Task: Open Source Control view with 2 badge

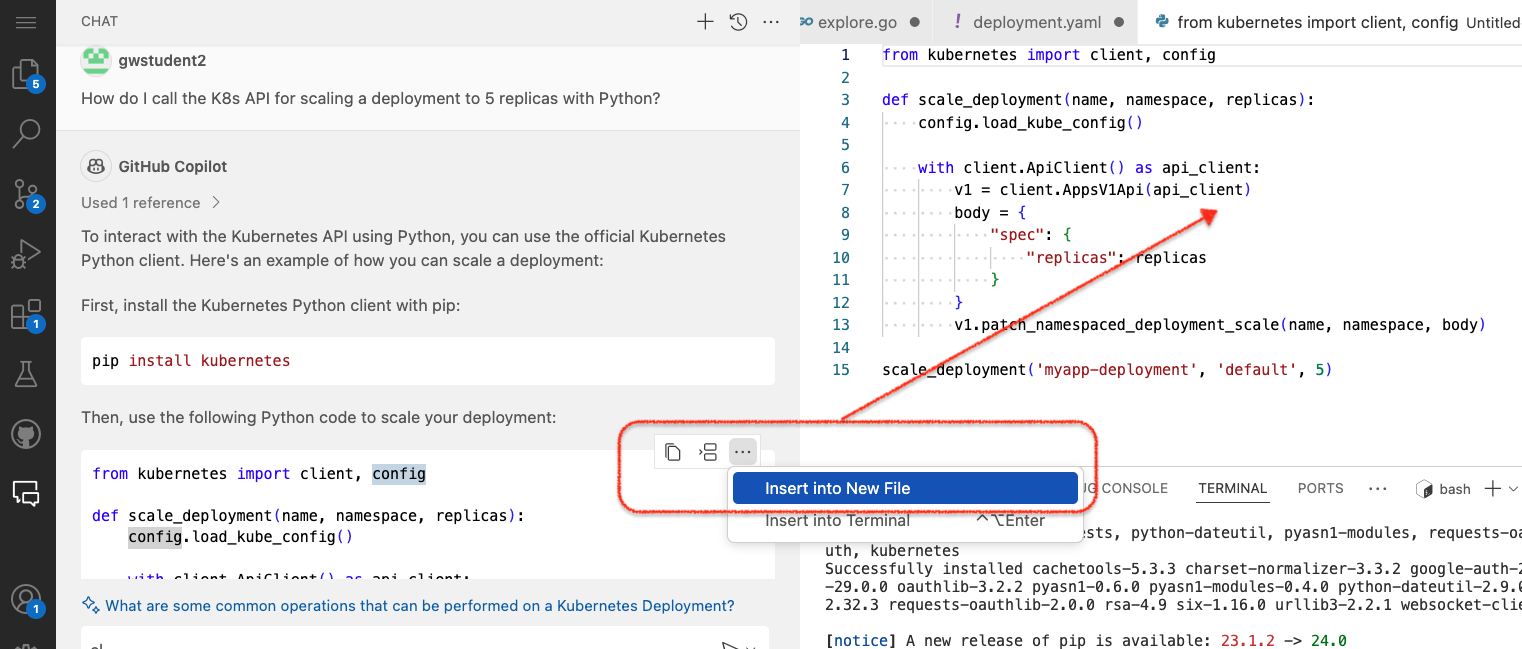Action: point(26,193)
